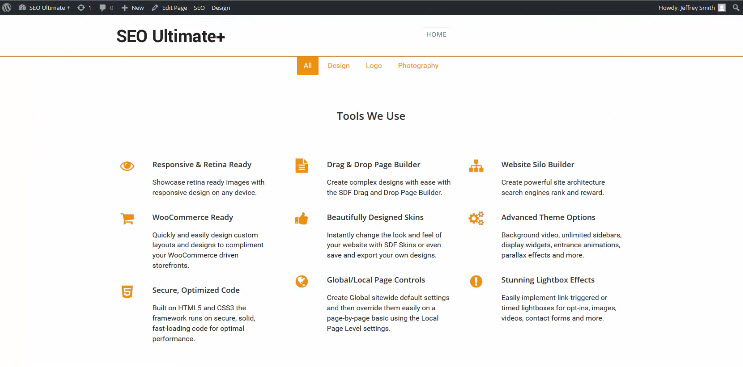The width and height of the screenshot is (743, 367).
Task: Select the All portfolio filter
Action: [308, 65]
